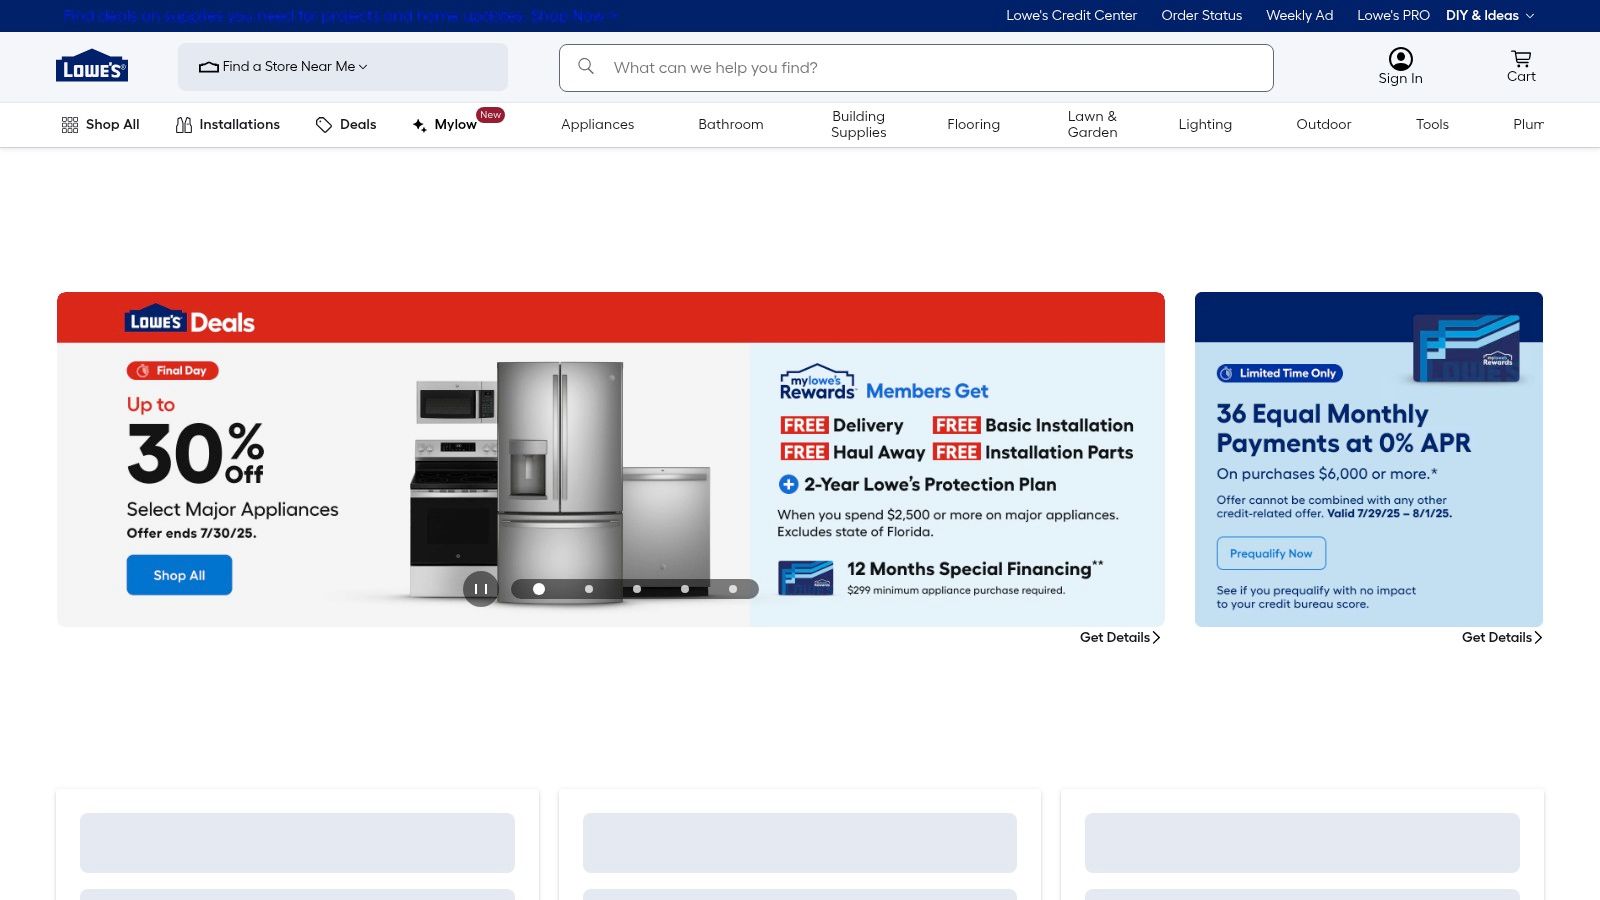Open the search with the magnifying glass icon
The height and width of the screenshot is (900, 1600).
point(585,67)
